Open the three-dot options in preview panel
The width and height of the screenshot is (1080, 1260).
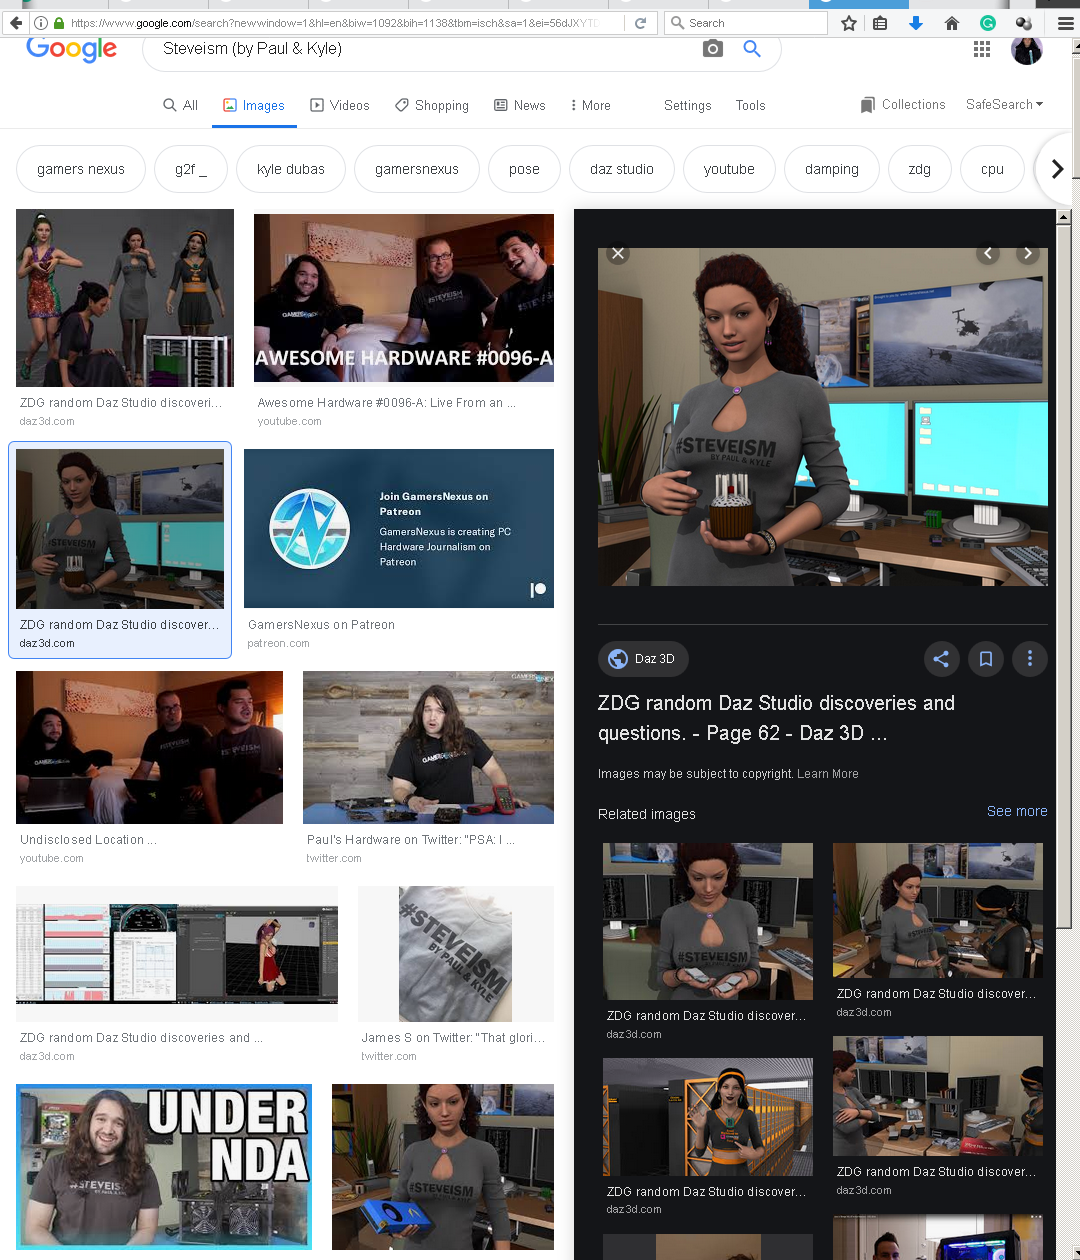tap(1030, 659)
